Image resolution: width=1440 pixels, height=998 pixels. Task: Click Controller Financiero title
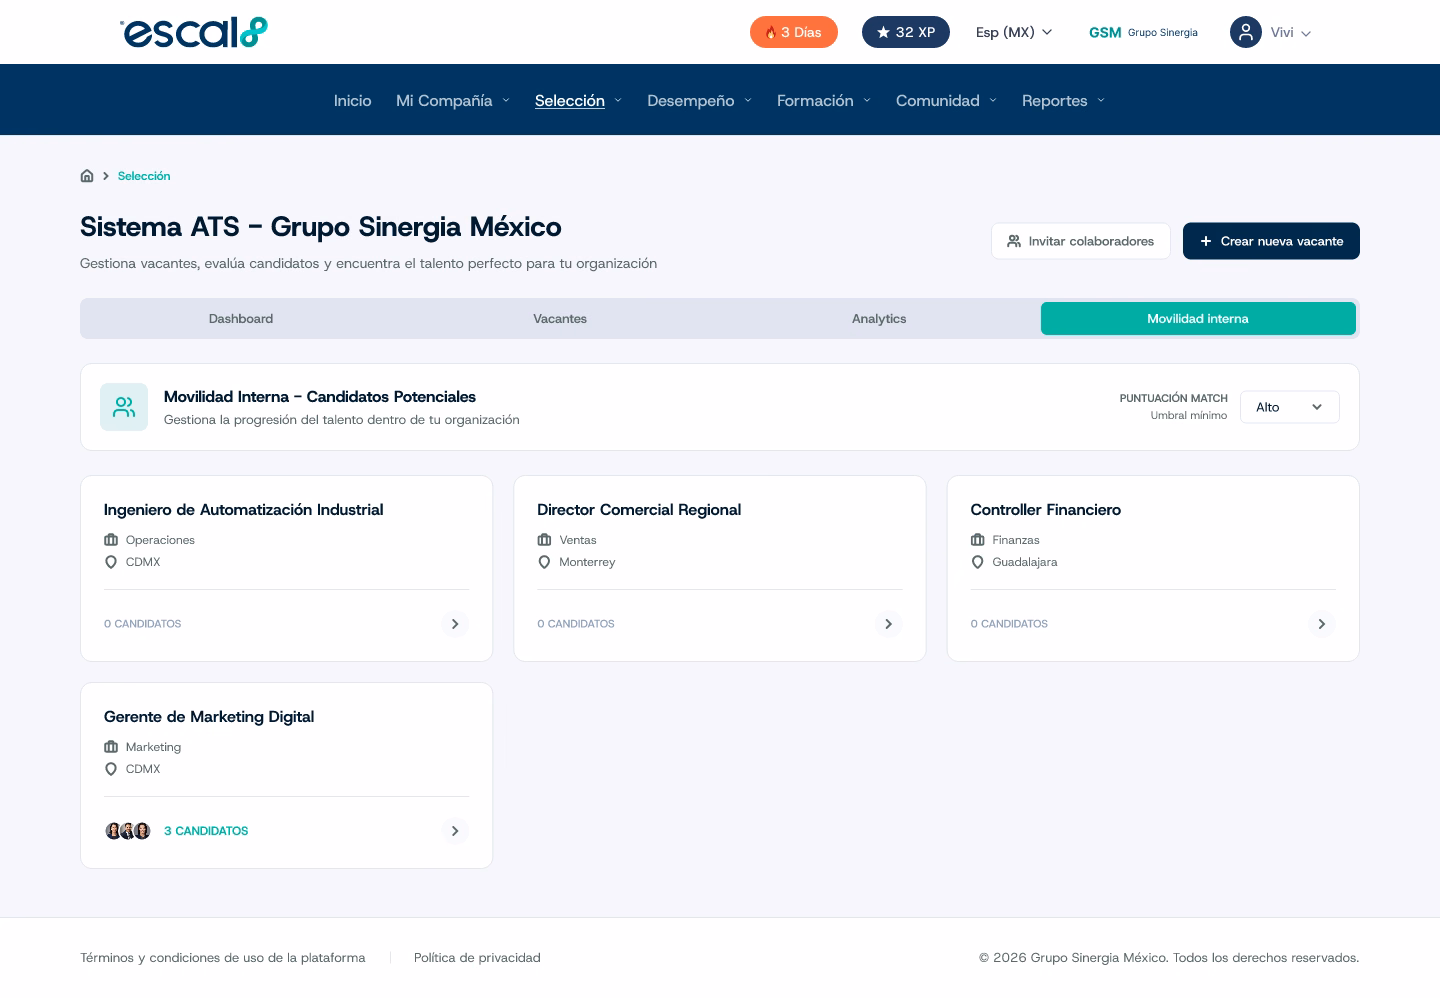(x=1046, y=510)
